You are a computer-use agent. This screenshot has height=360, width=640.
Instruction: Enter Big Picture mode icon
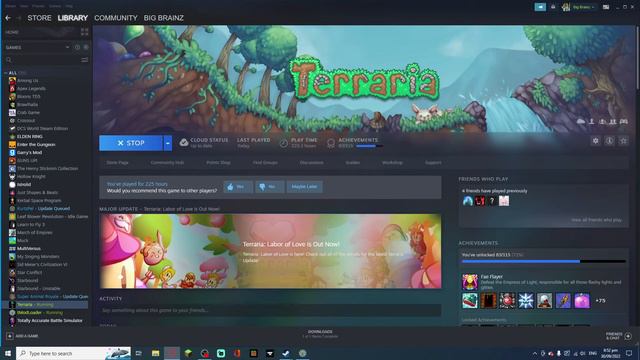(x=606, y=7)
